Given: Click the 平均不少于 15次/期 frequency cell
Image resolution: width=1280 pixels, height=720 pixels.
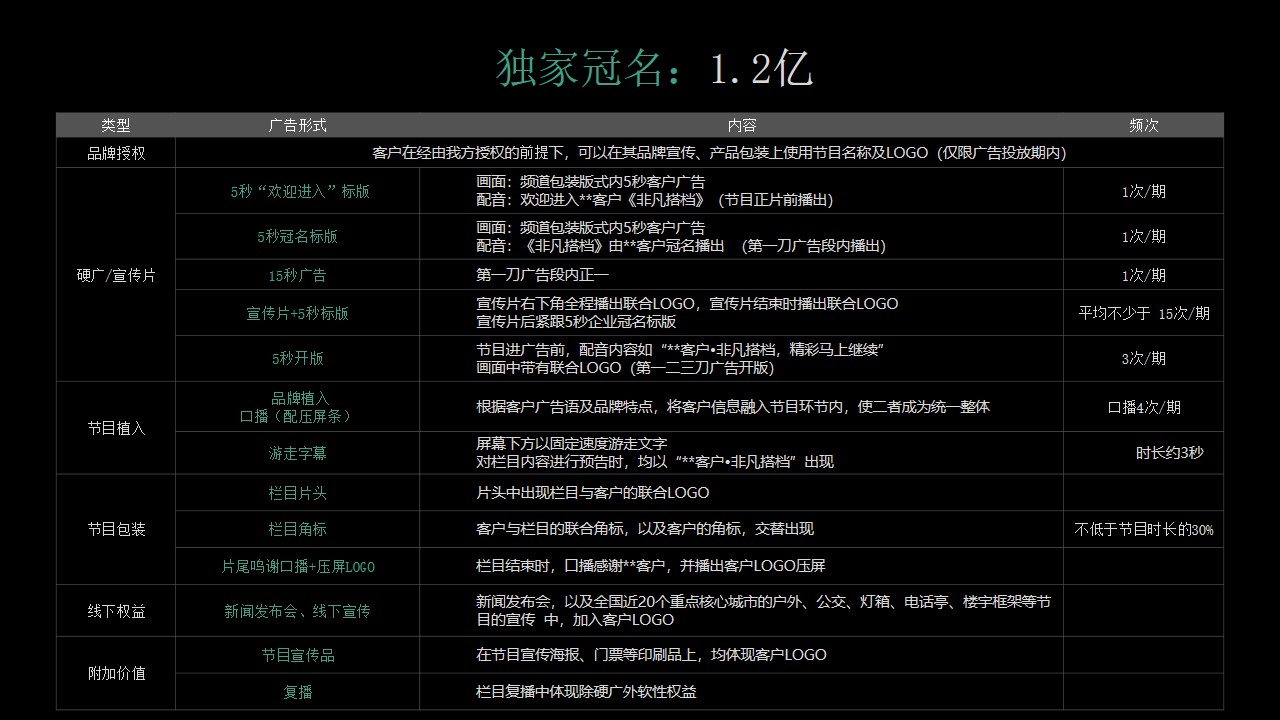Looking at the screenshot, I should point(1143,313).
